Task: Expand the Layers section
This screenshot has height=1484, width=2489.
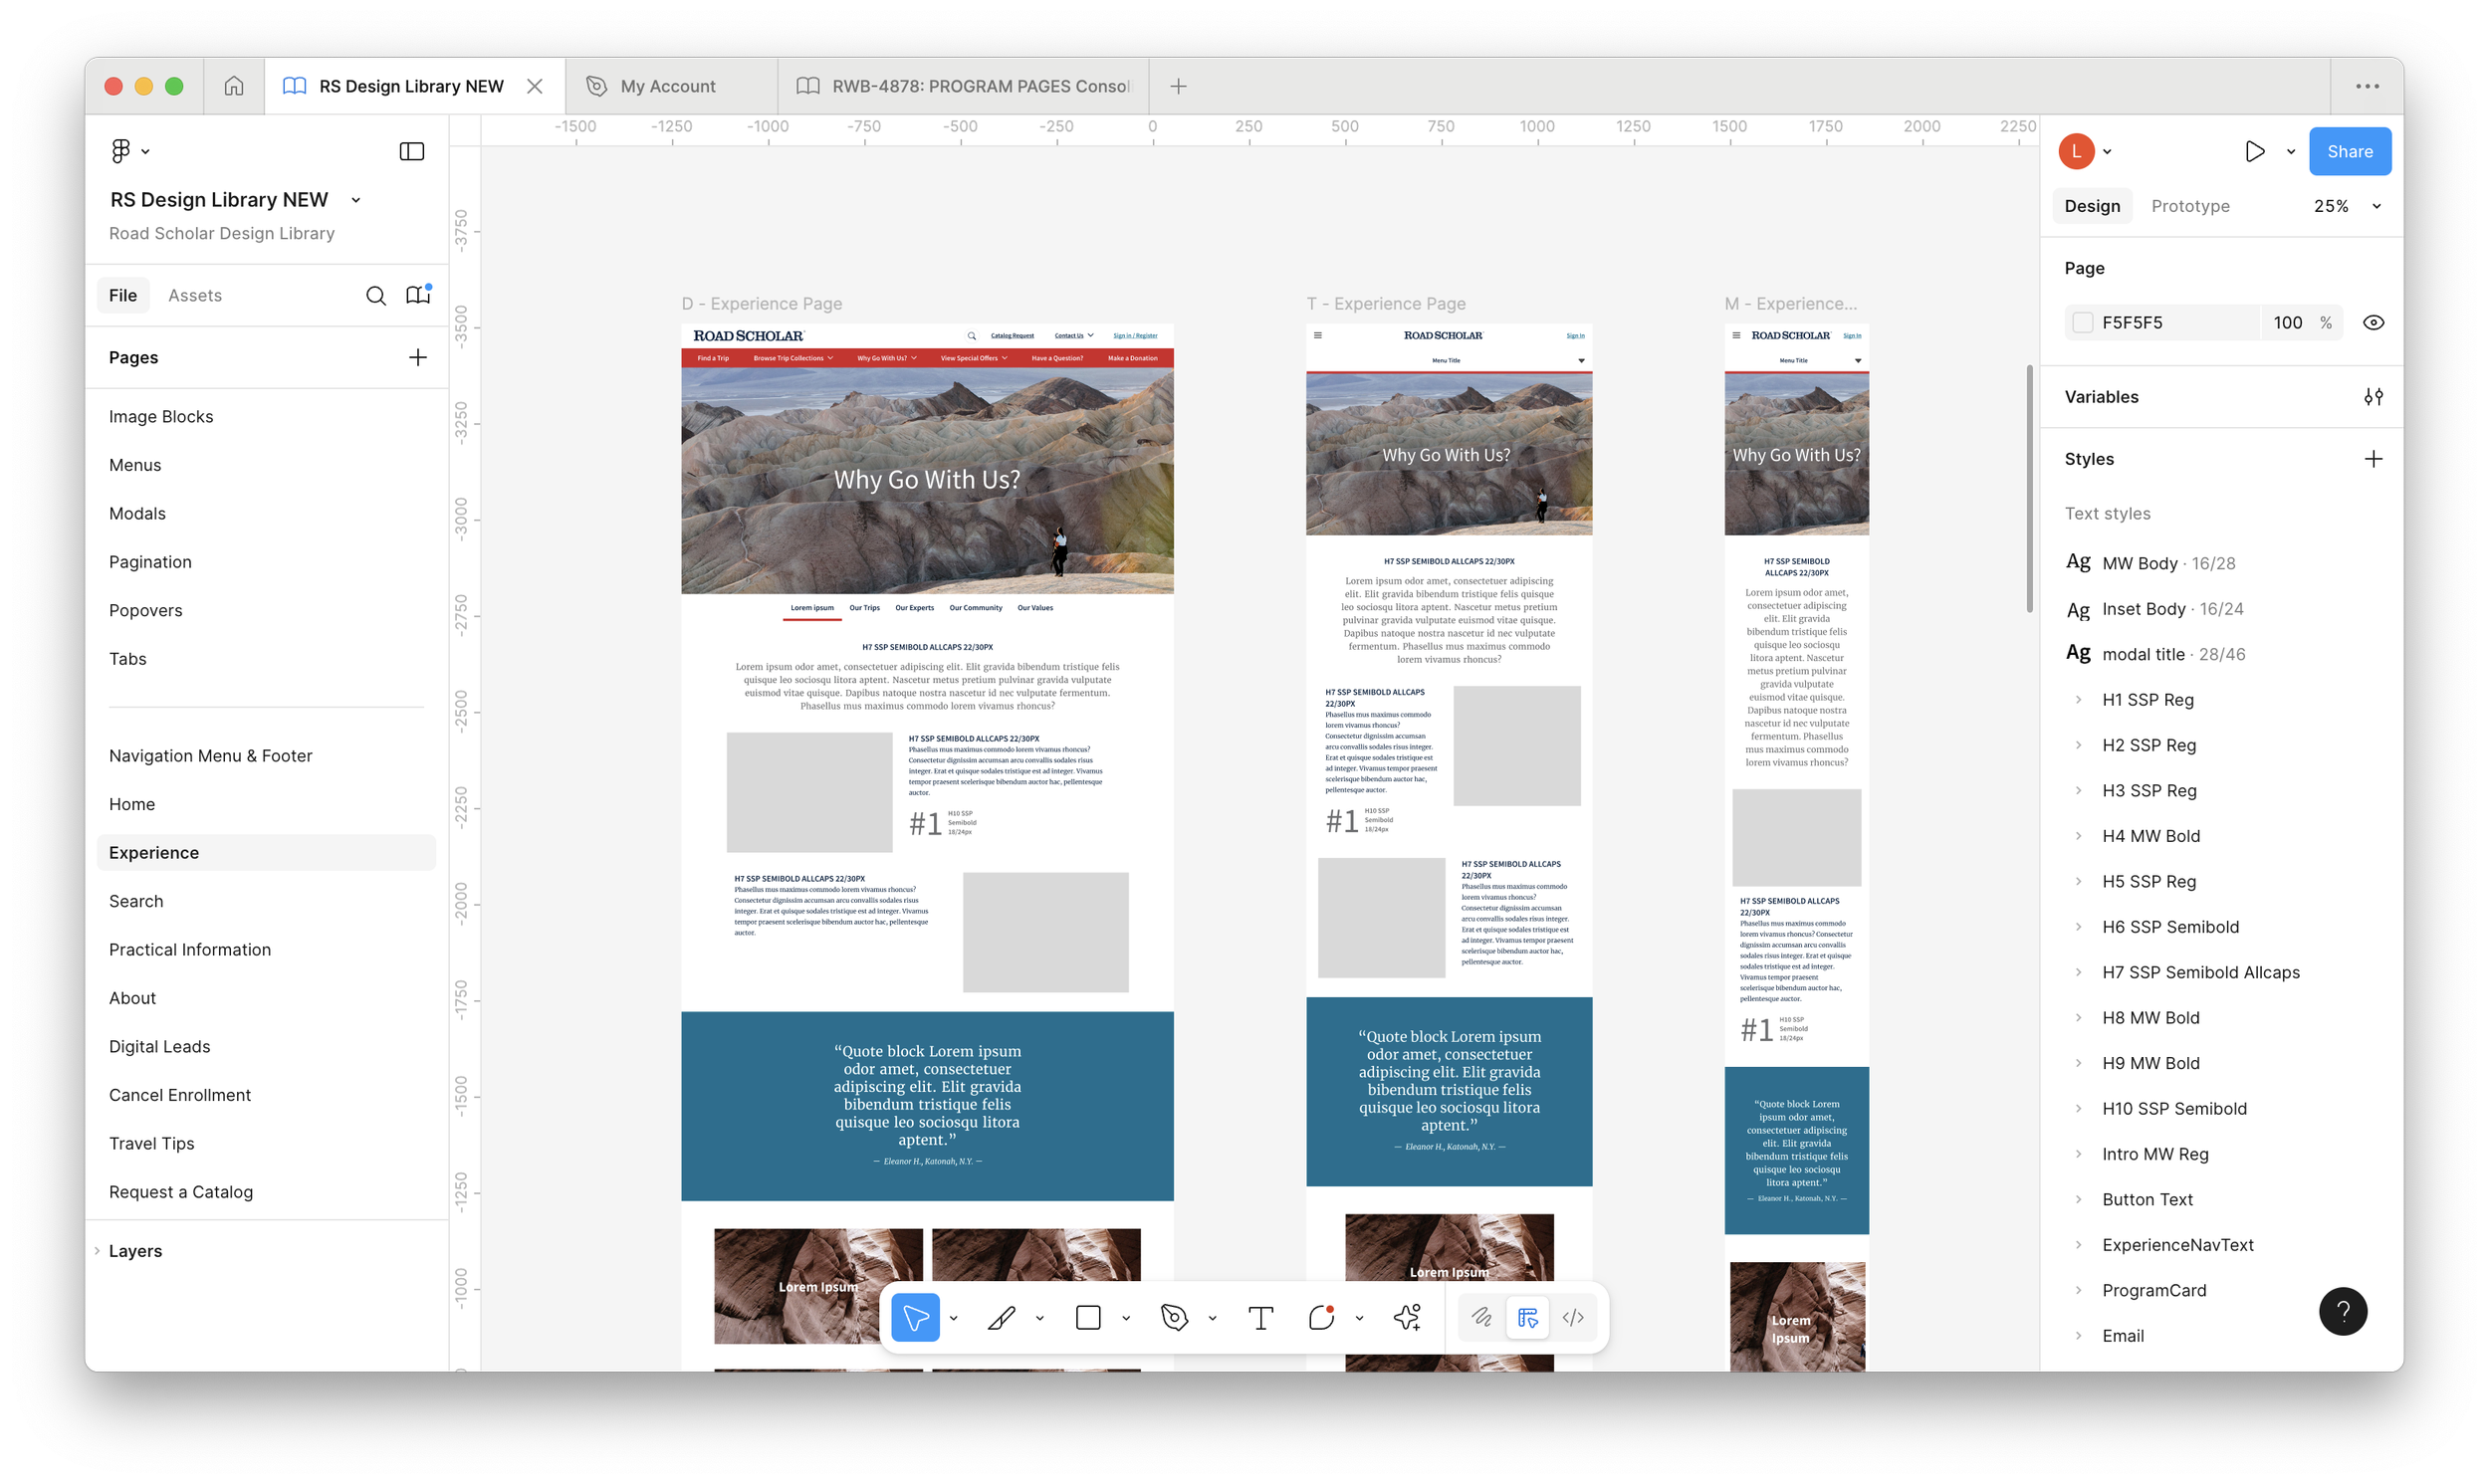Action: (x=134, y=1251)
